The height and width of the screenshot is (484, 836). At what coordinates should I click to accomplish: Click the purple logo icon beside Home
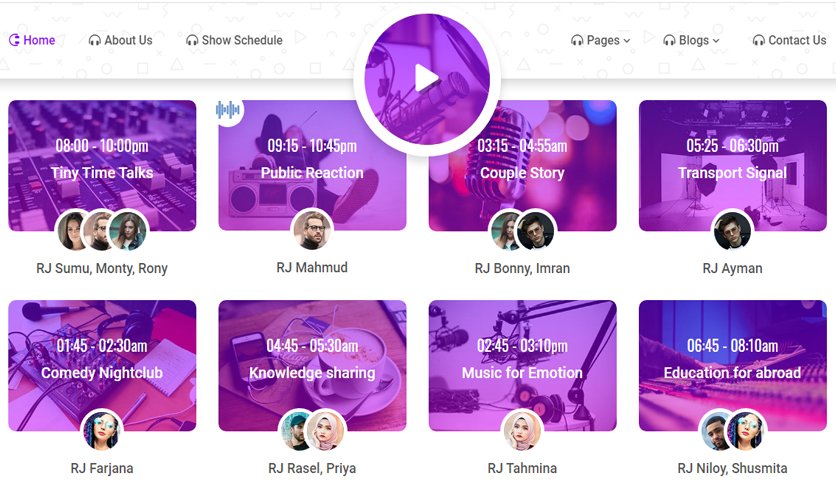(x=14, y=40)
